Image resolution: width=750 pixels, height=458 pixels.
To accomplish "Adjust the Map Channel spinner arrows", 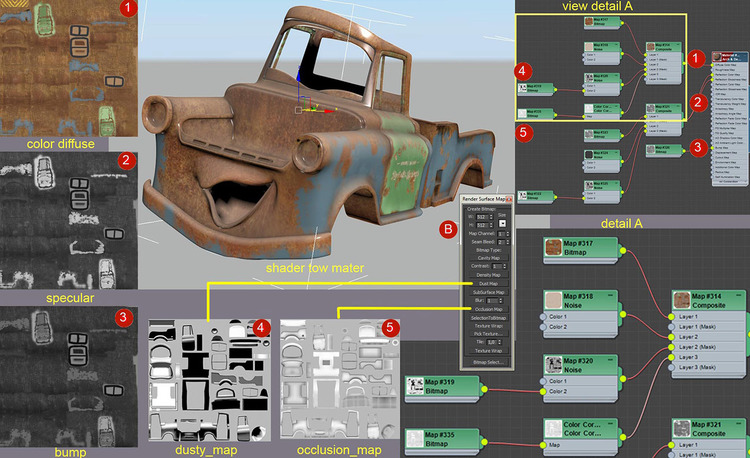I will [x=508, y=234].
